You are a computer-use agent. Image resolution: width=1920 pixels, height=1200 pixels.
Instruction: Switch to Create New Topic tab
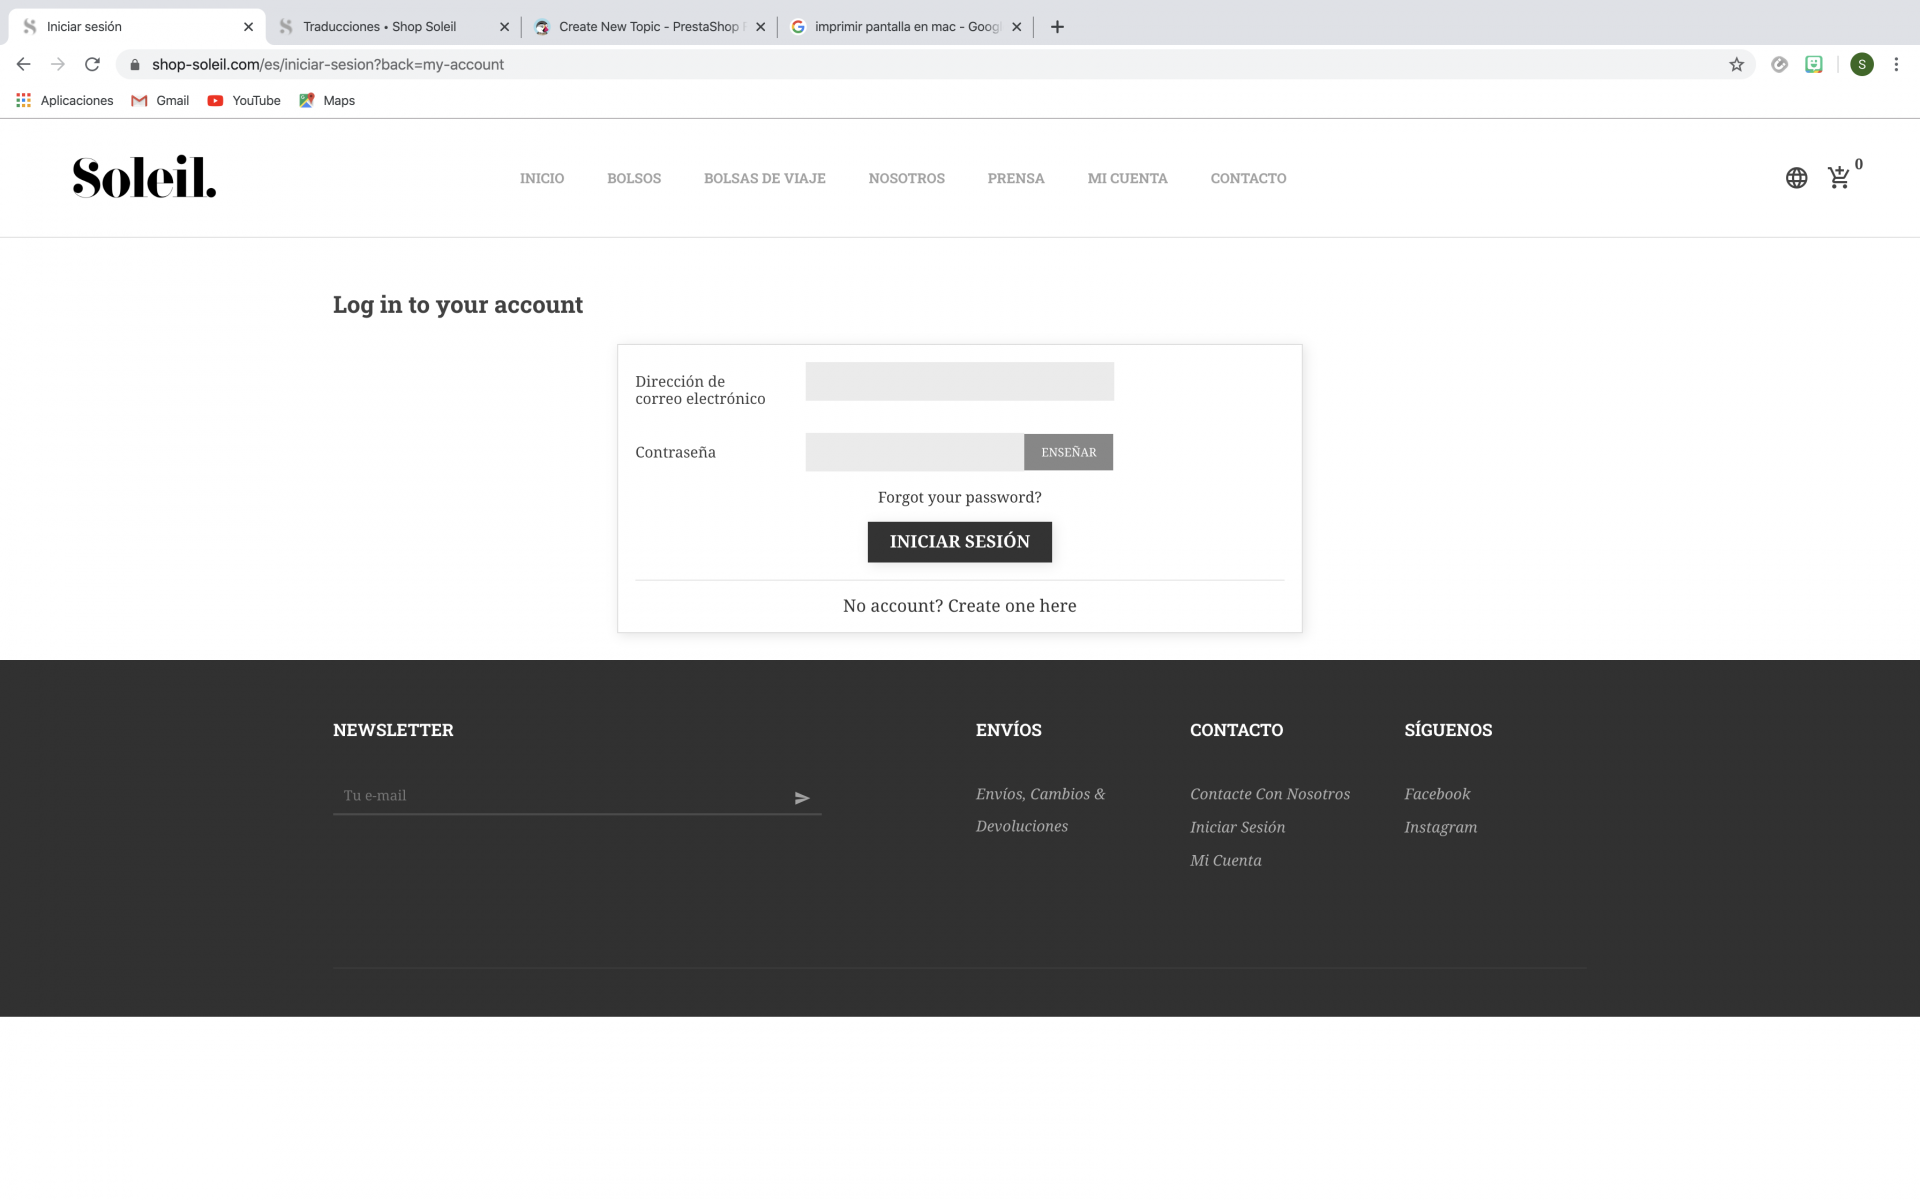point(648,27)
